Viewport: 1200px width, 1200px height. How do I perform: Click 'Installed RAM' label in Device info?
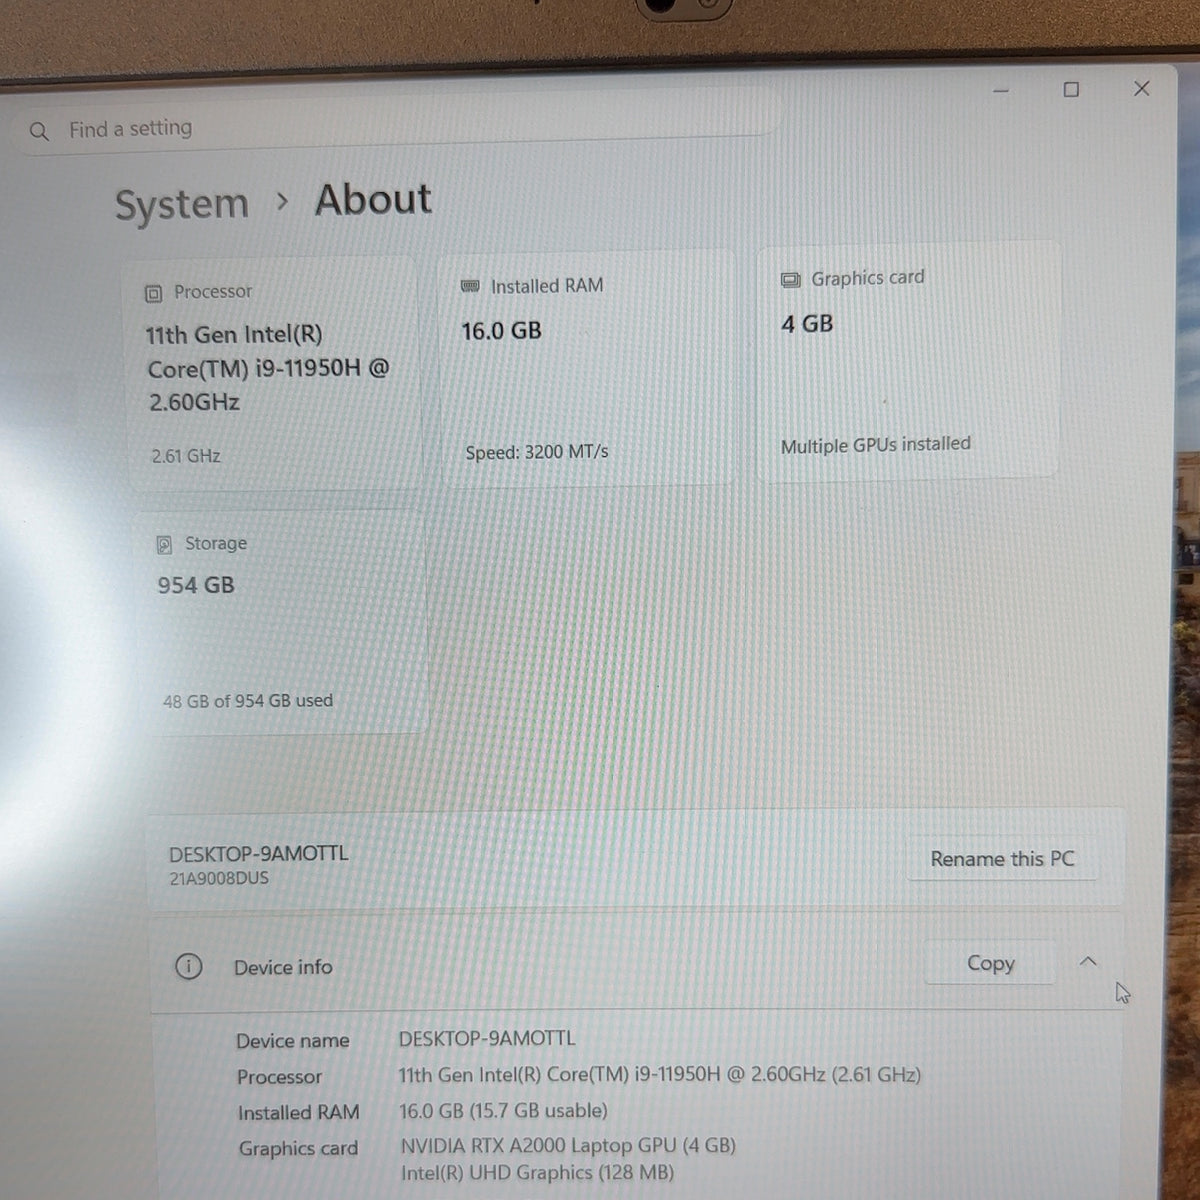click(299, 1113)
